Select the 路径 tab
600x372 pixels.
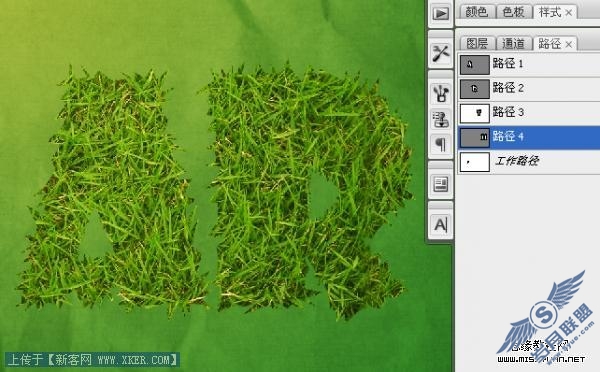click(x=549, y=44)
